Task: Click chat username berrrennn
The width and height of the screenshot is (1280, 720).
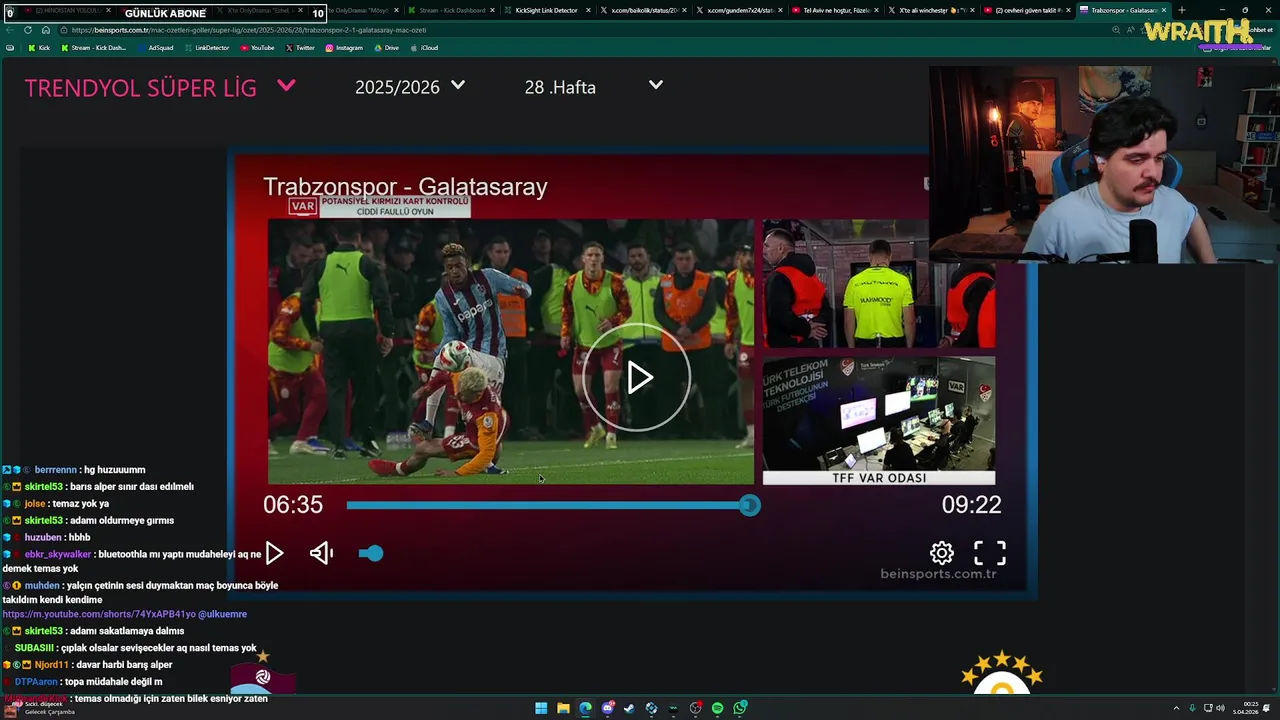Action: 55,470
